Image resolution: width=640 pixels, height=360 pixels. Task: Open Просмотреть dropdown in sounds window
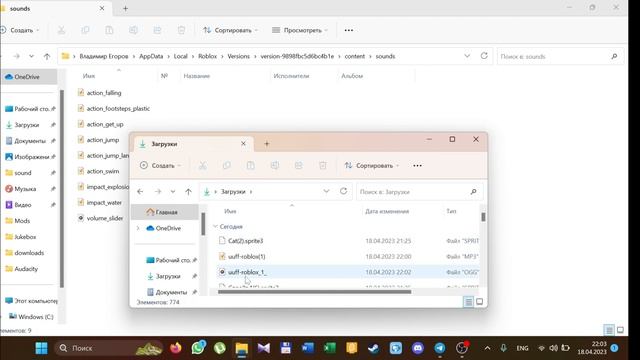[x=300, y=30]
